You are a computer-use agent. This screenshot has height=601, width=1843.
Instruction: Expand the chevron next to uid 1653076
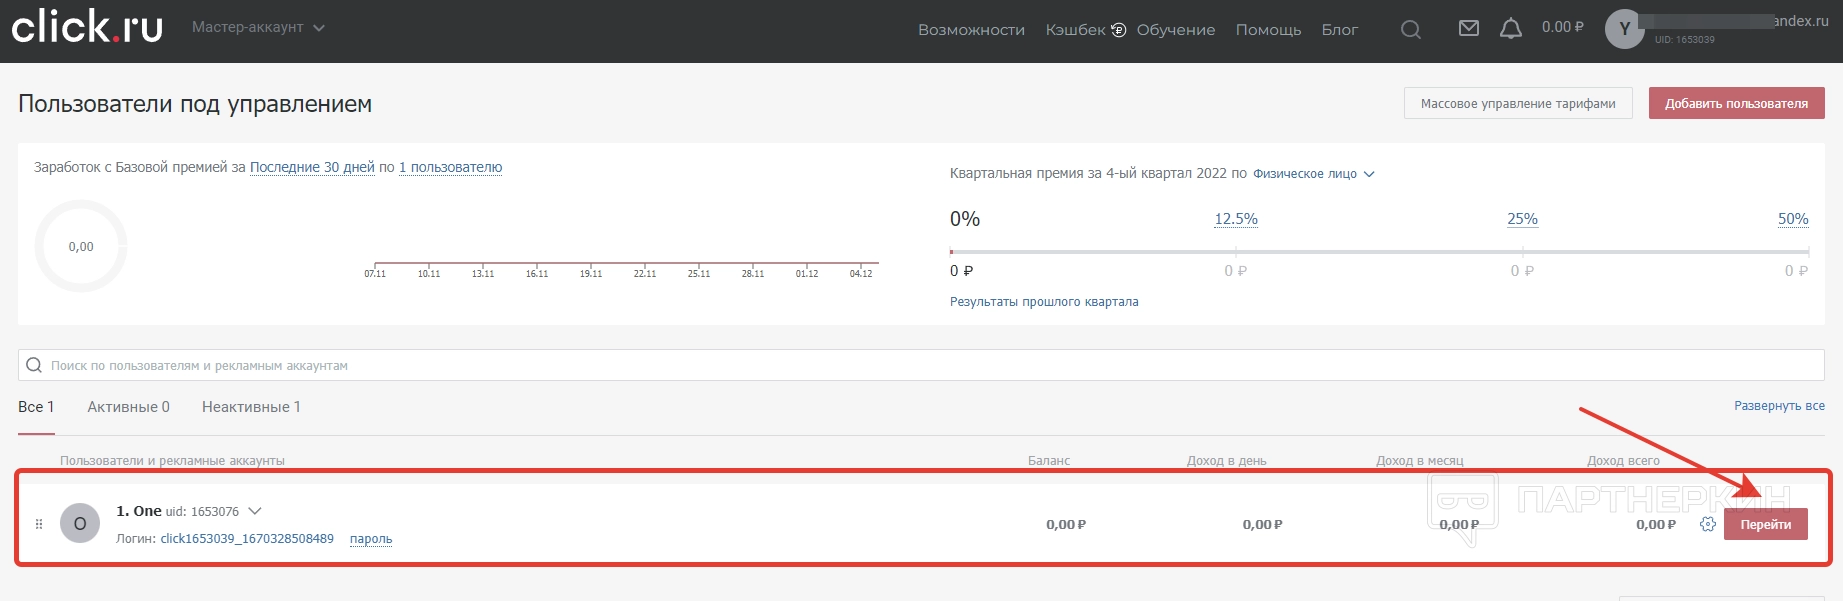tap(255, 511)
